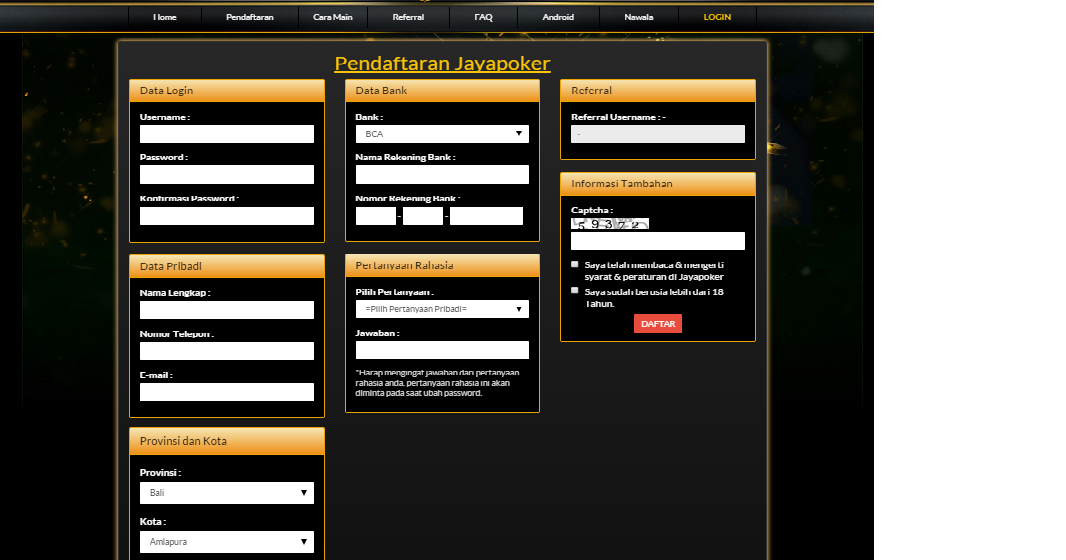Click the Pertanyaan Rahasia section header
Viewport: 1066px width, 560px height.
[442, 266]
